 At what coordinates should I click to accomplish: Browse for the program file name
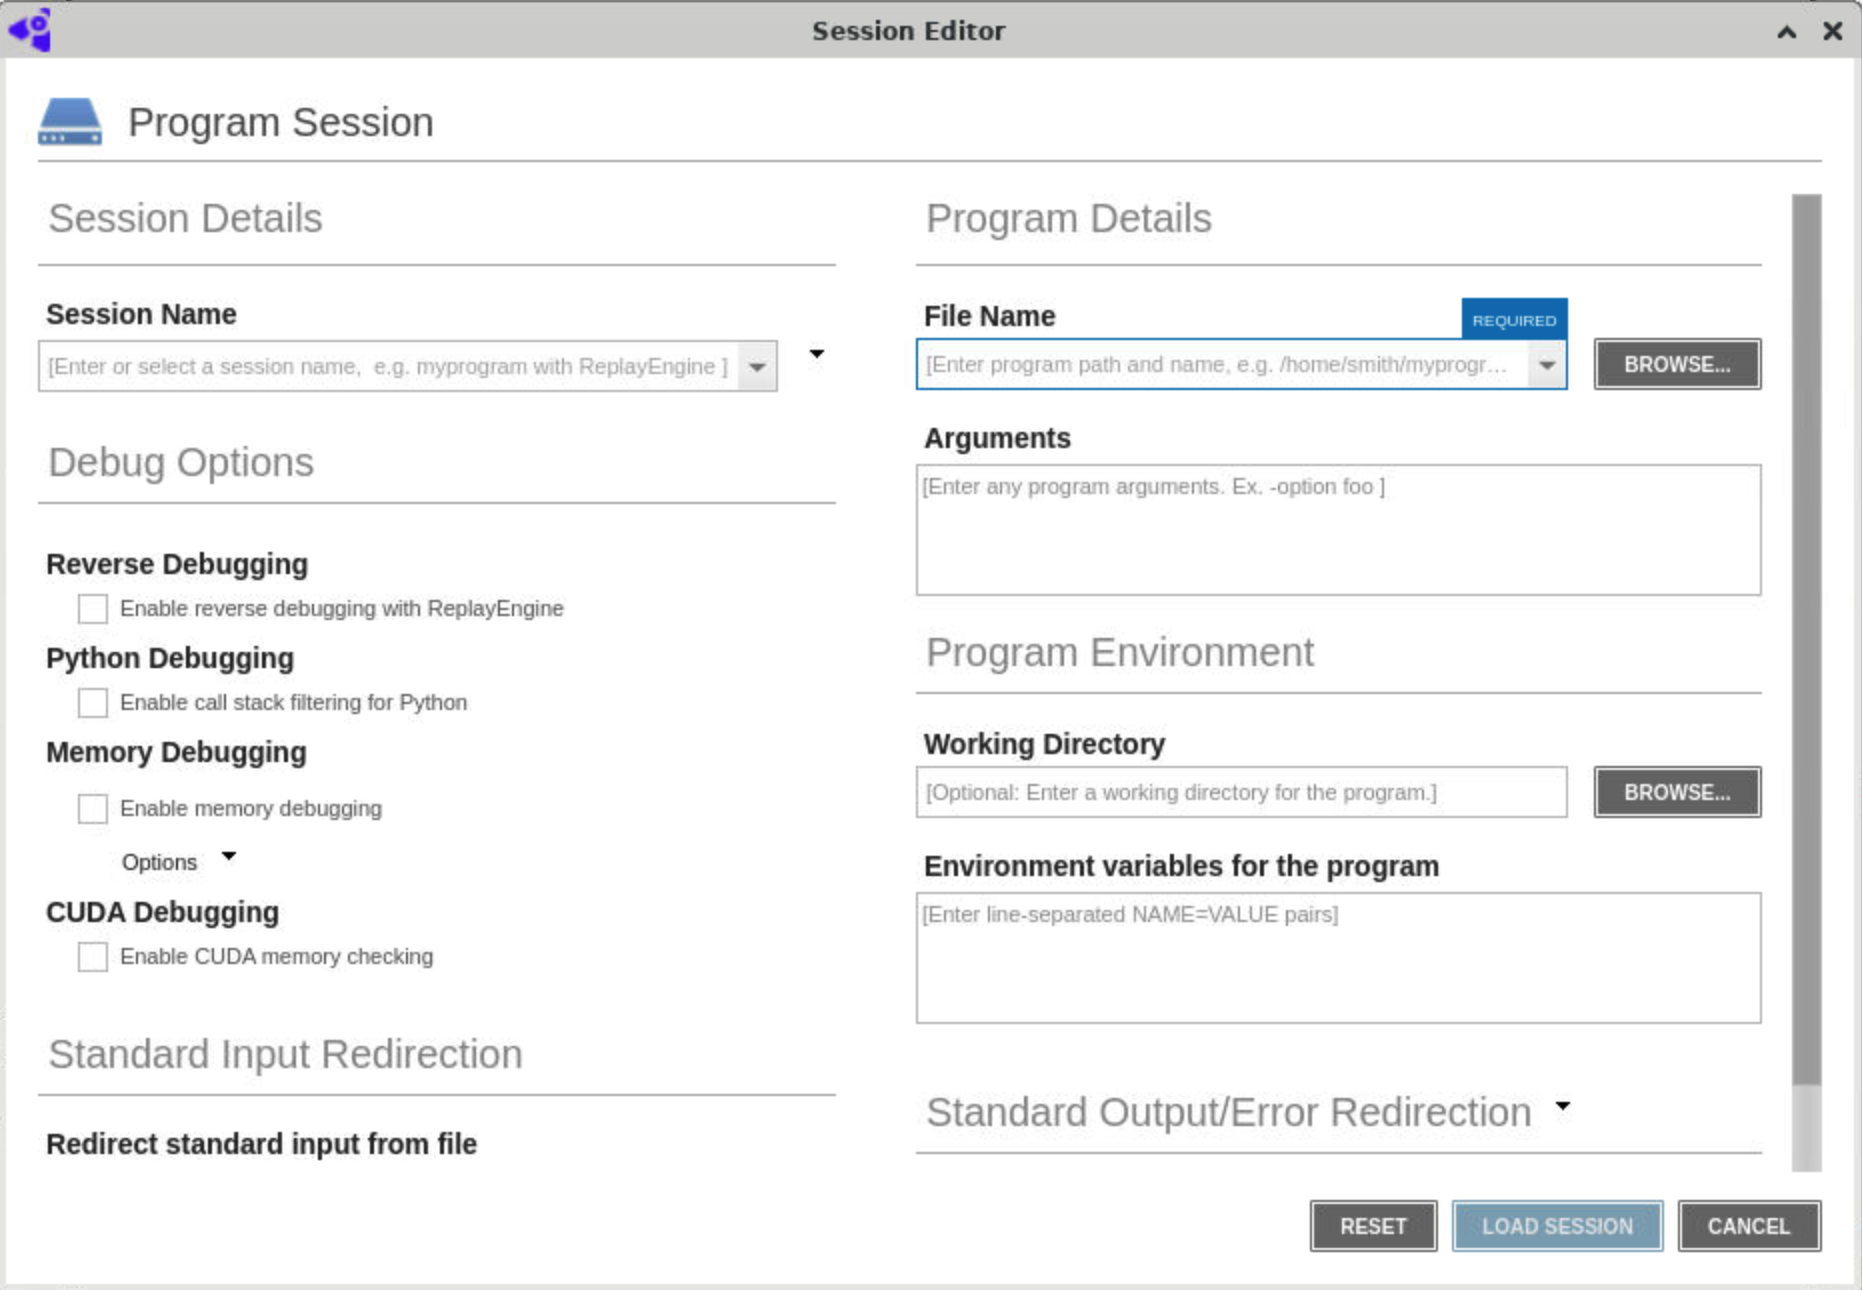tap(1676, 365)
